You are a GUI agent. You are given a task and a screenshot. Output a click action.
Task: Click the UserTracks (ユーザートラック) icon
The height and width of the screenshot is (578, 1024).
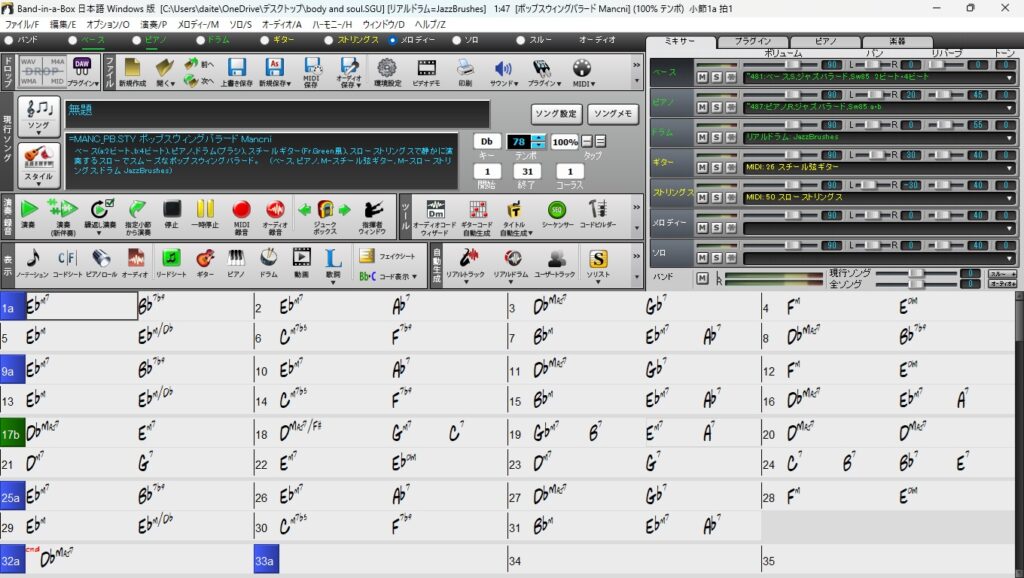coord(557,263)
